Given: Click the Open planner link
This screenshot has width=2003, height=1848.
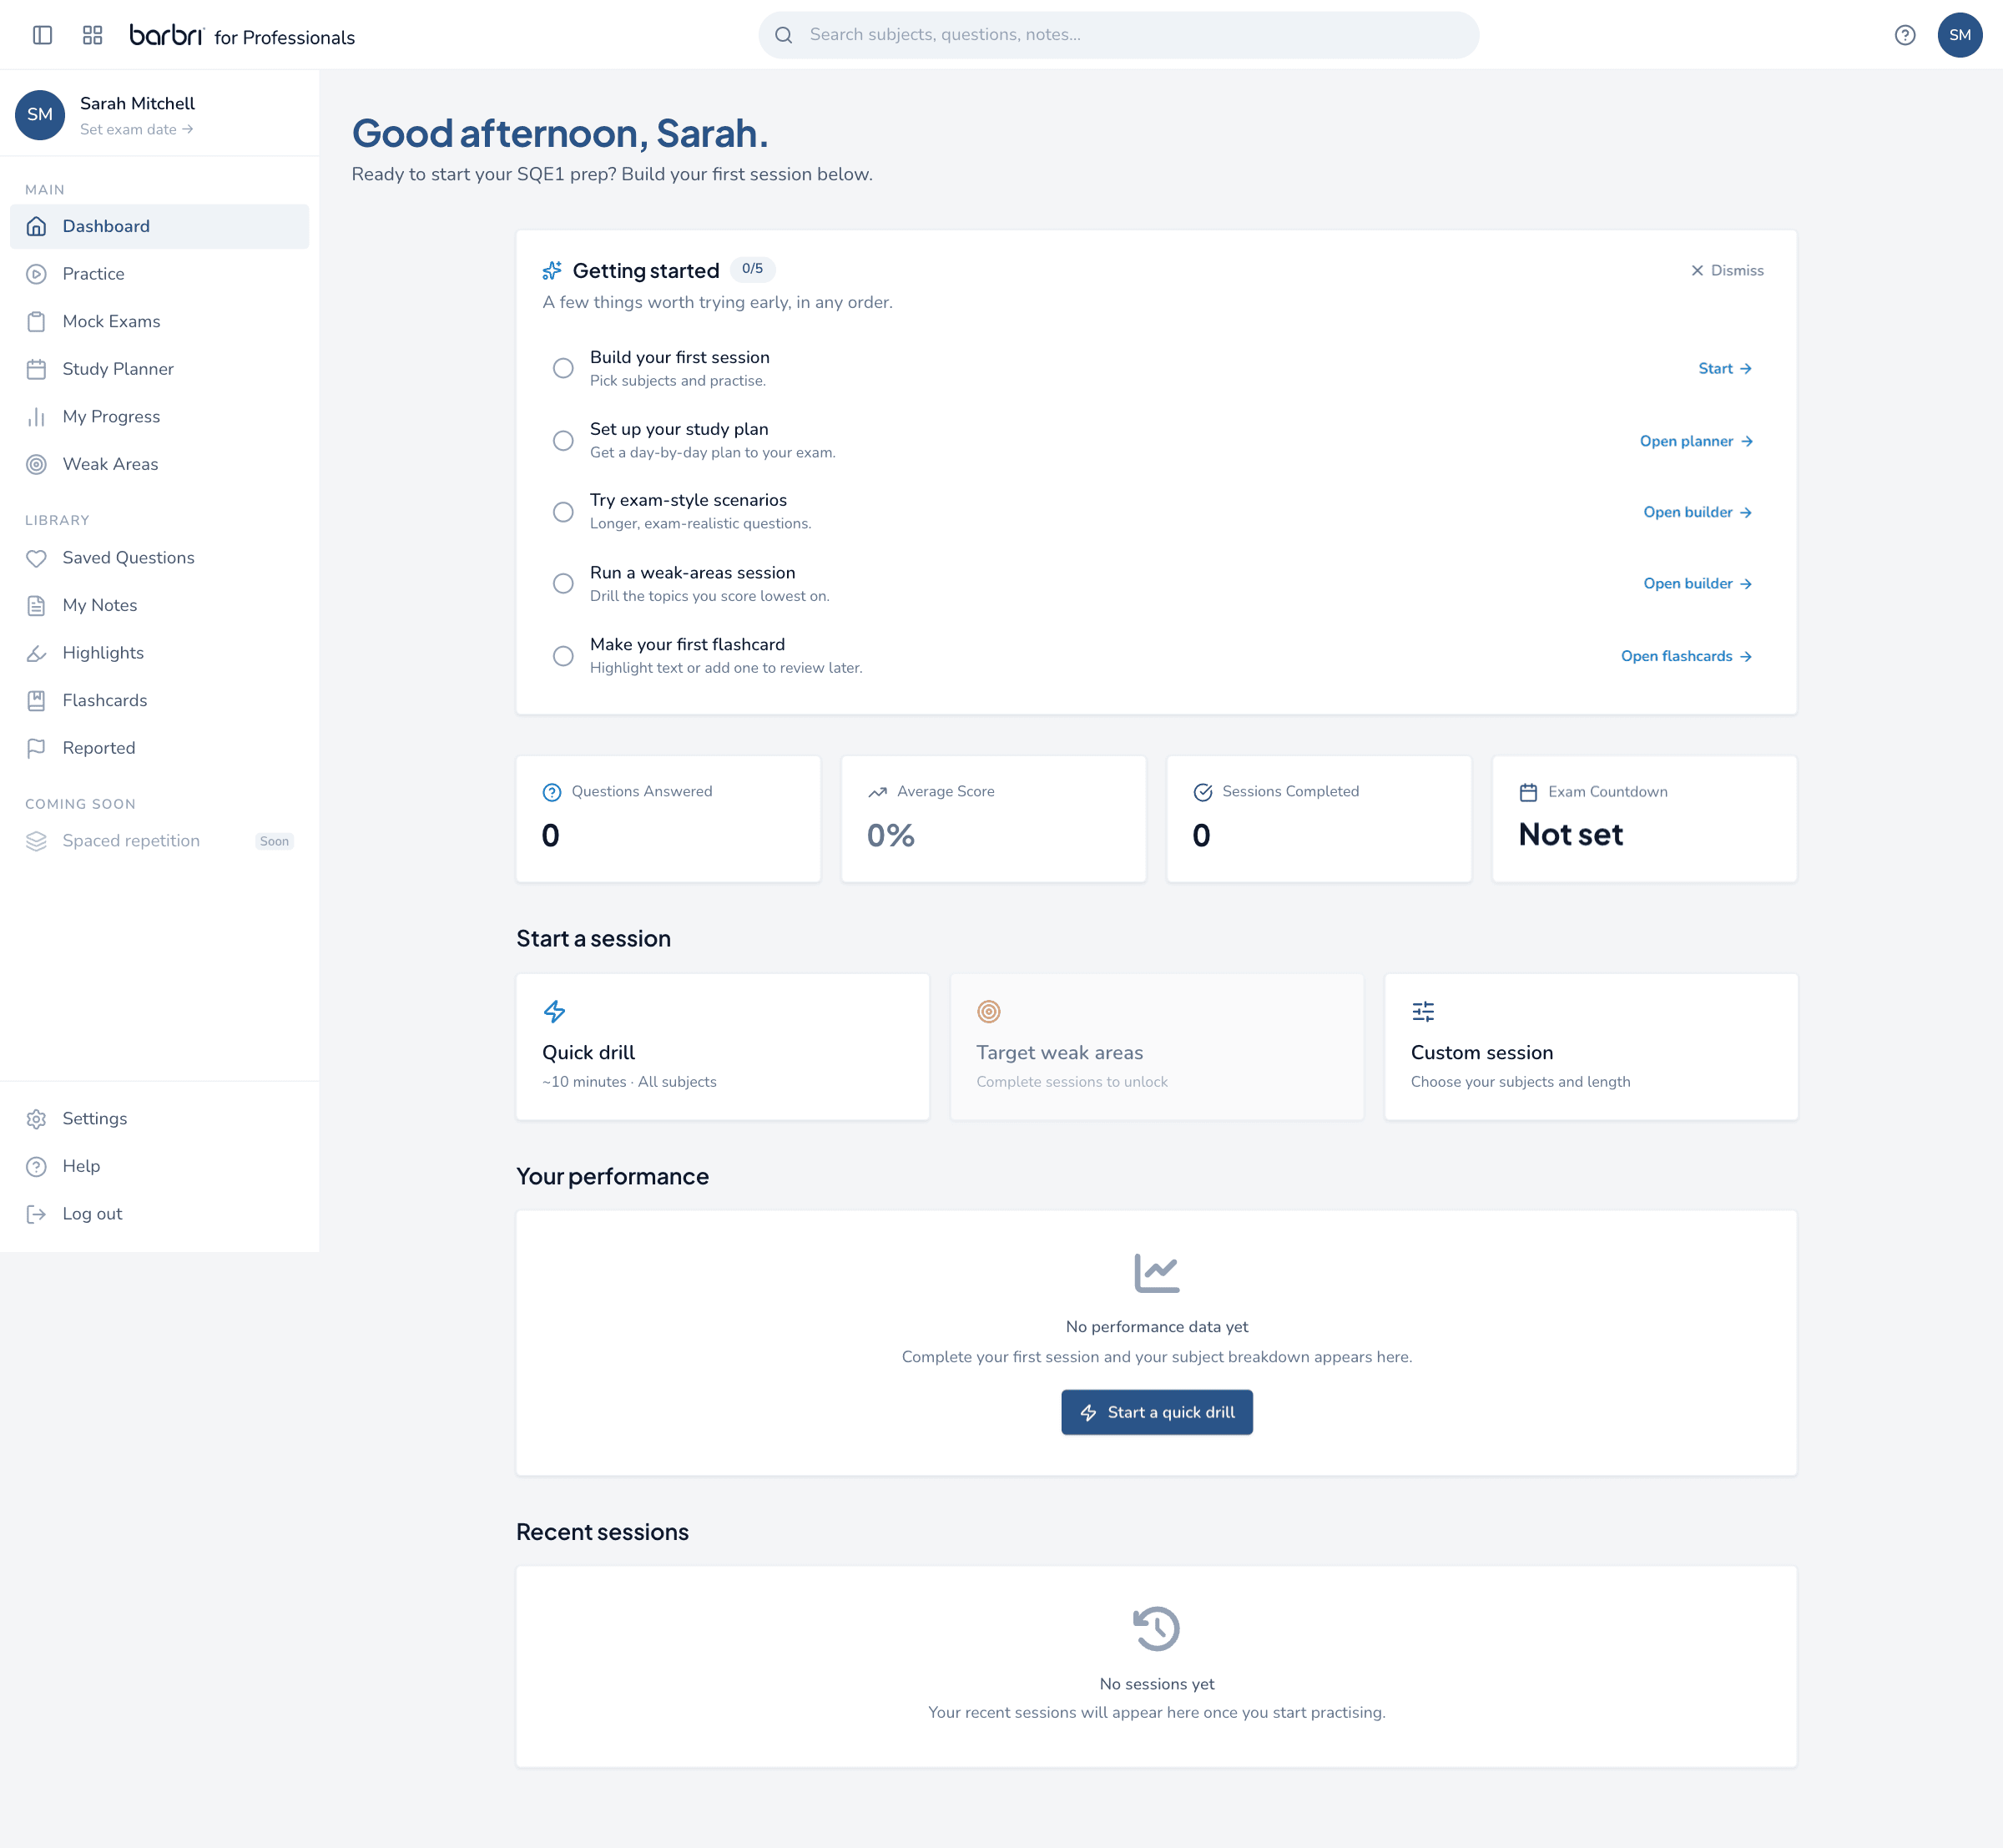Looking at the screenshot, I should 1696,441.
